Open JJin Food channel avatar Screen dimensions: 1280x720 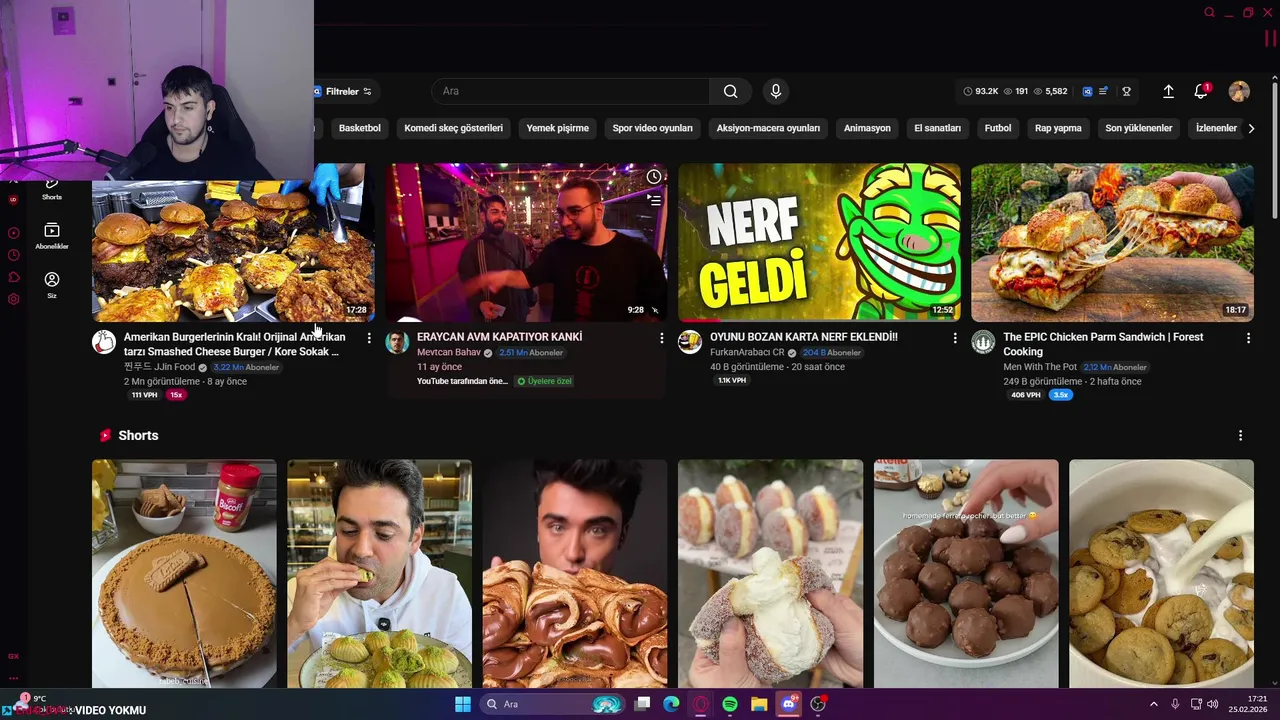tap(104, 342)
